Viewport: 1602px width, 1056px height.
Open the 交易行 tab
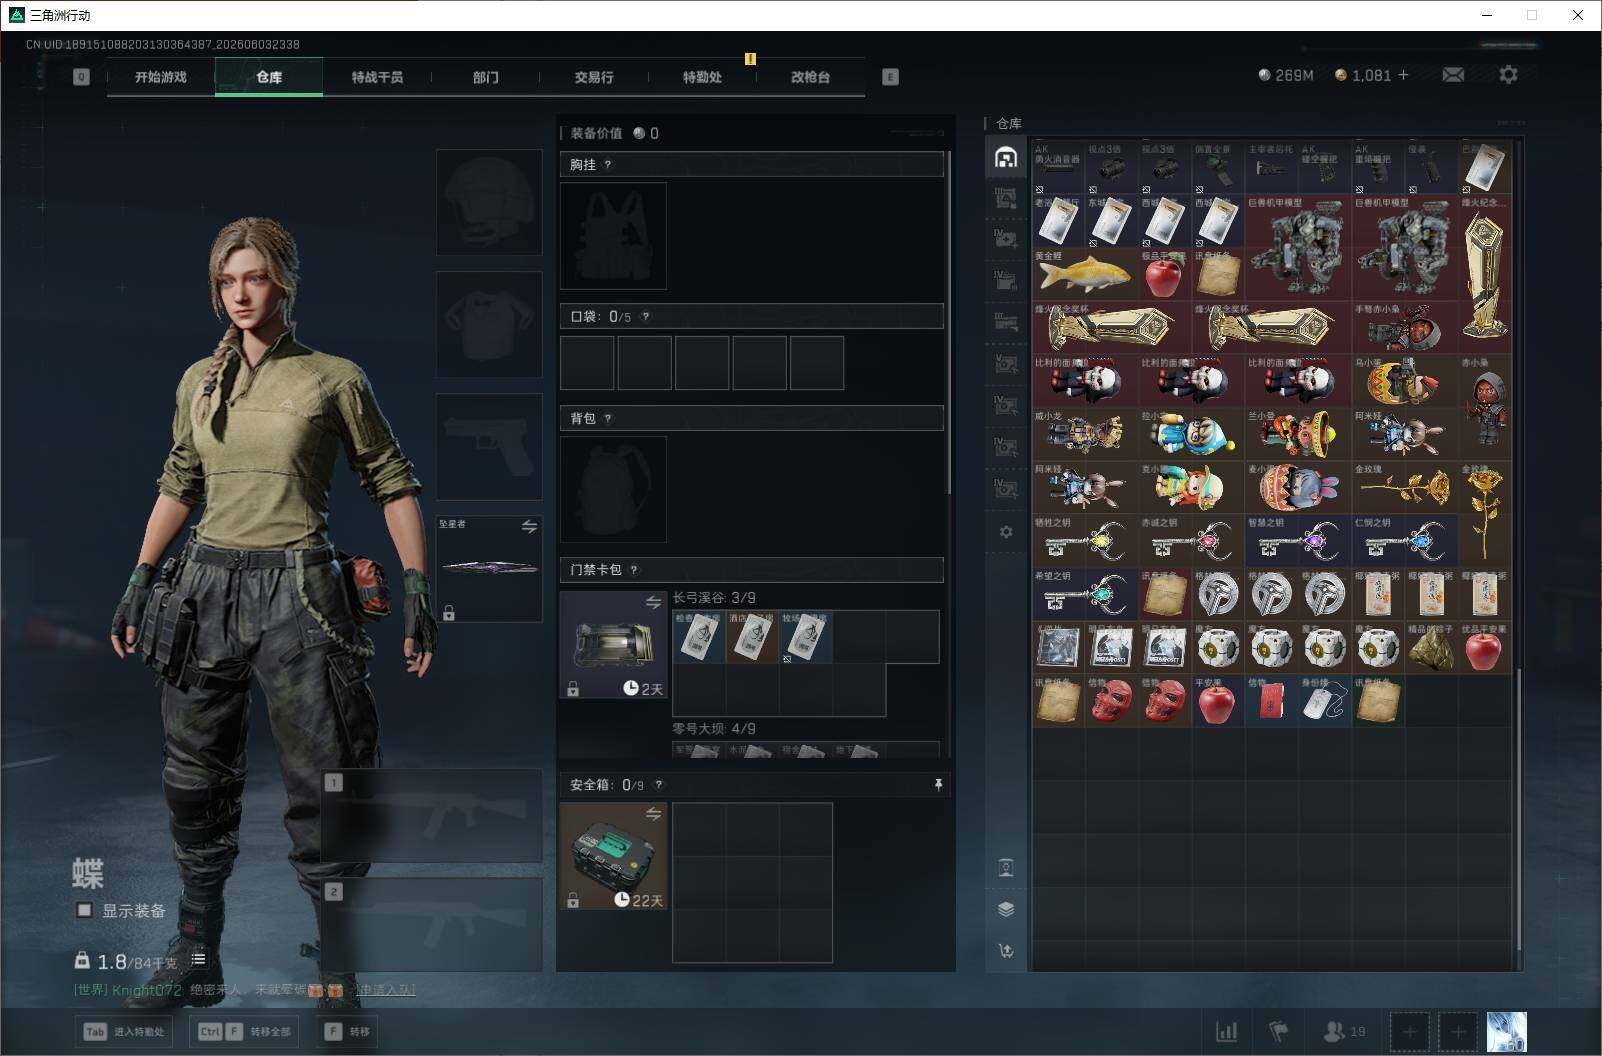pos(594,77)
